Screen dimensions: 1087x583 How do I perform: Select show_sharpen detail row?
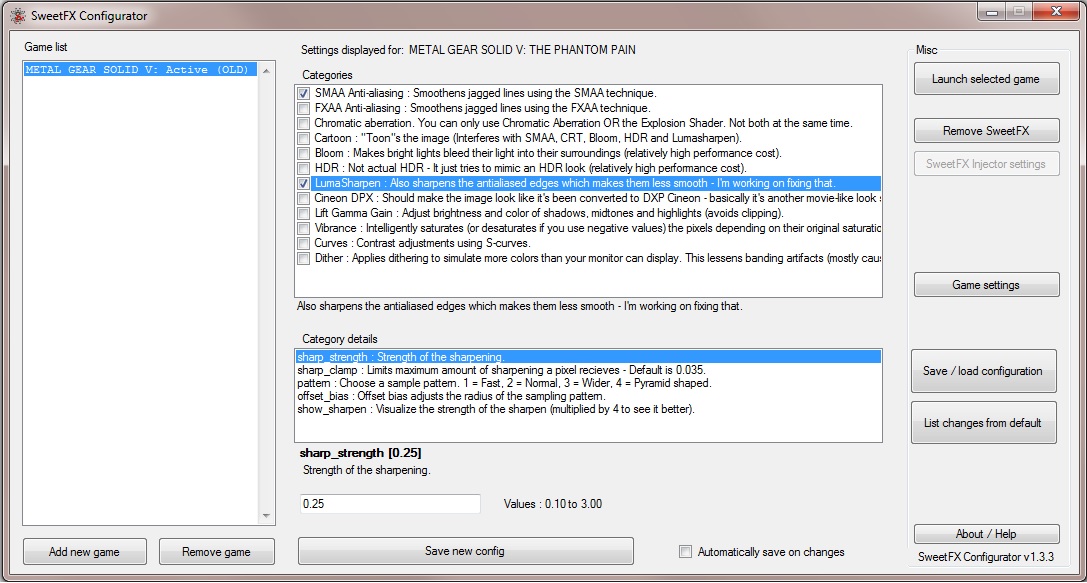[496, 410]
